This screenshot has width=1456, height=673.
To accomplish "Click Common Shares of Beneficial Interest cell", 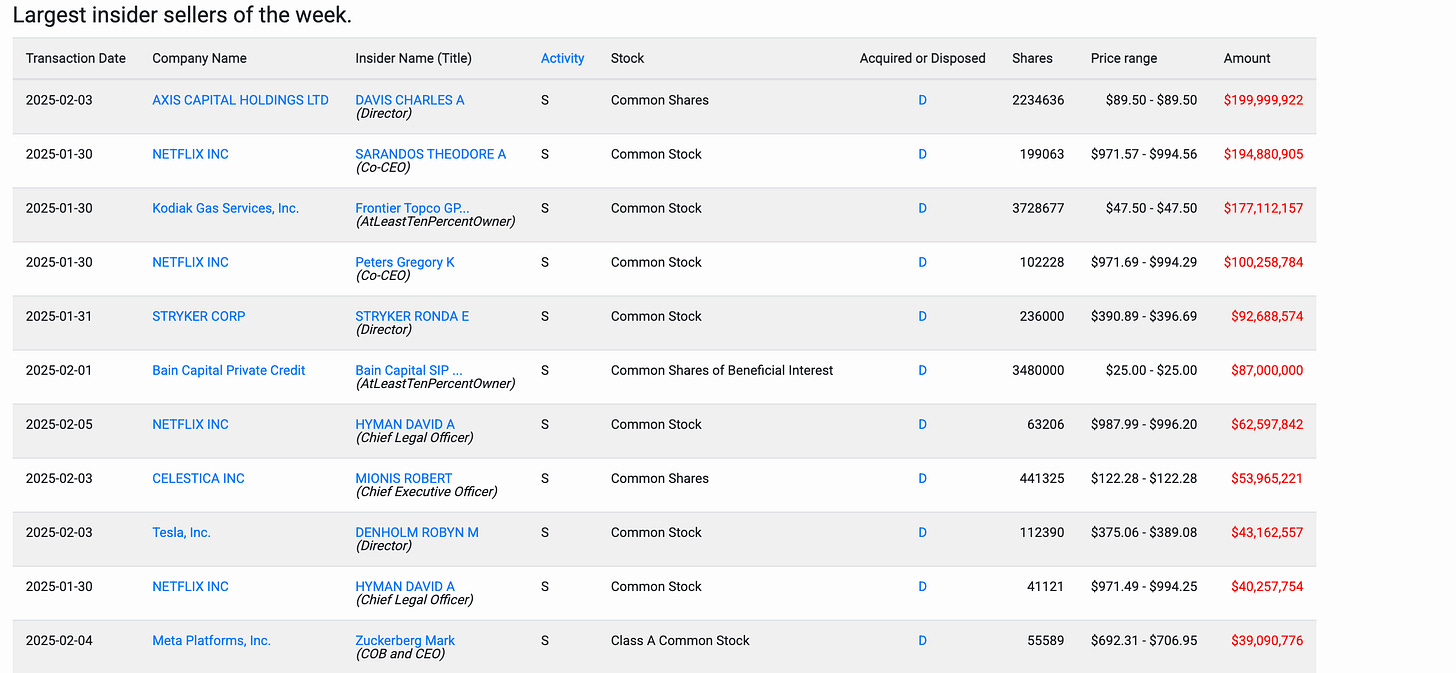I will click(x=722, y=370).
